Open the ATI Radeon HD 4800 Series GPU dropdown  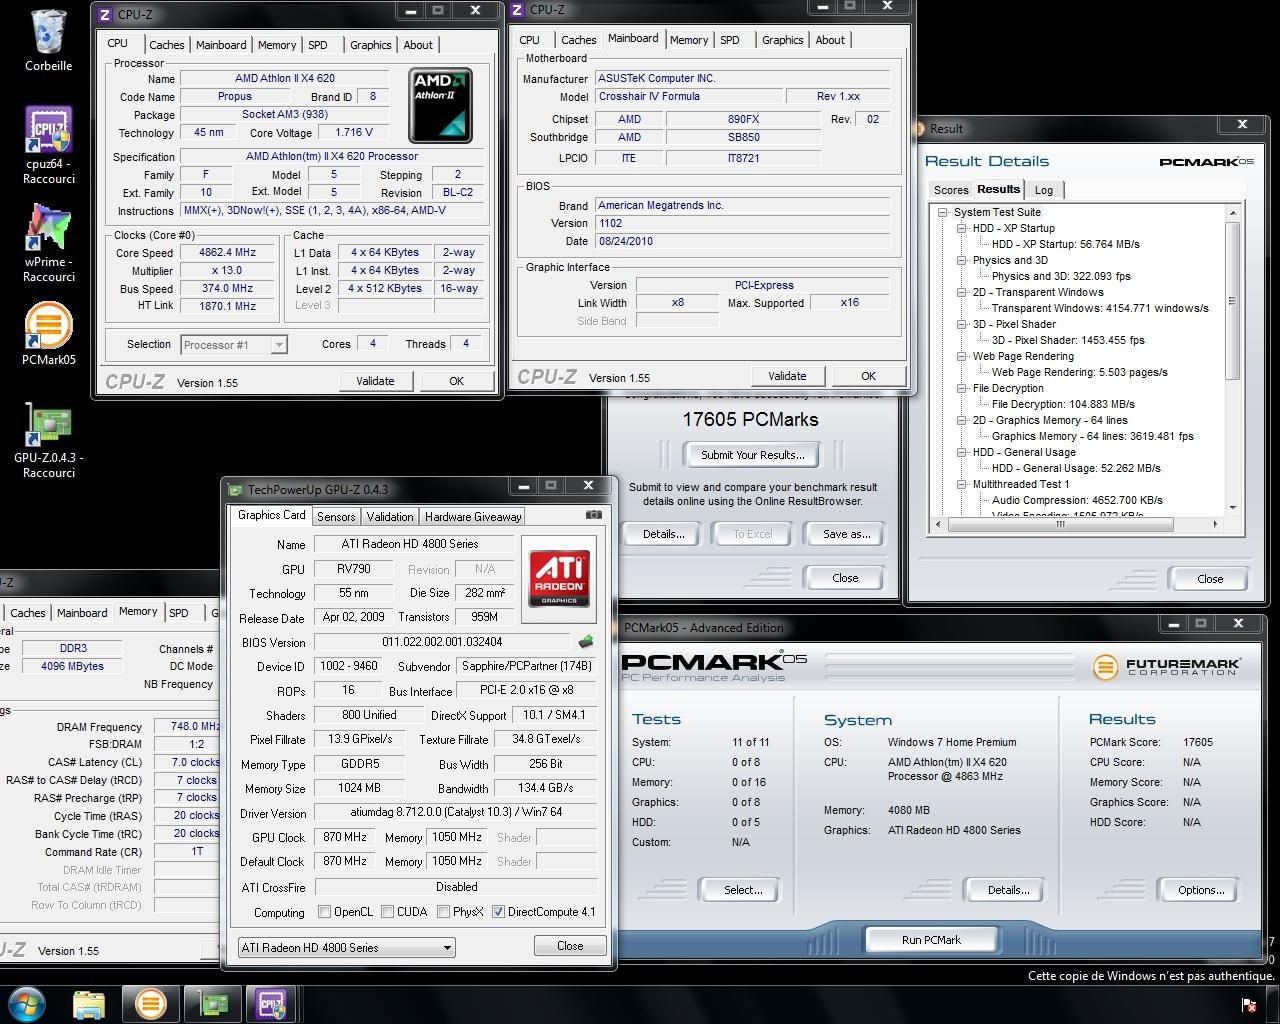[x=346, y=947]
